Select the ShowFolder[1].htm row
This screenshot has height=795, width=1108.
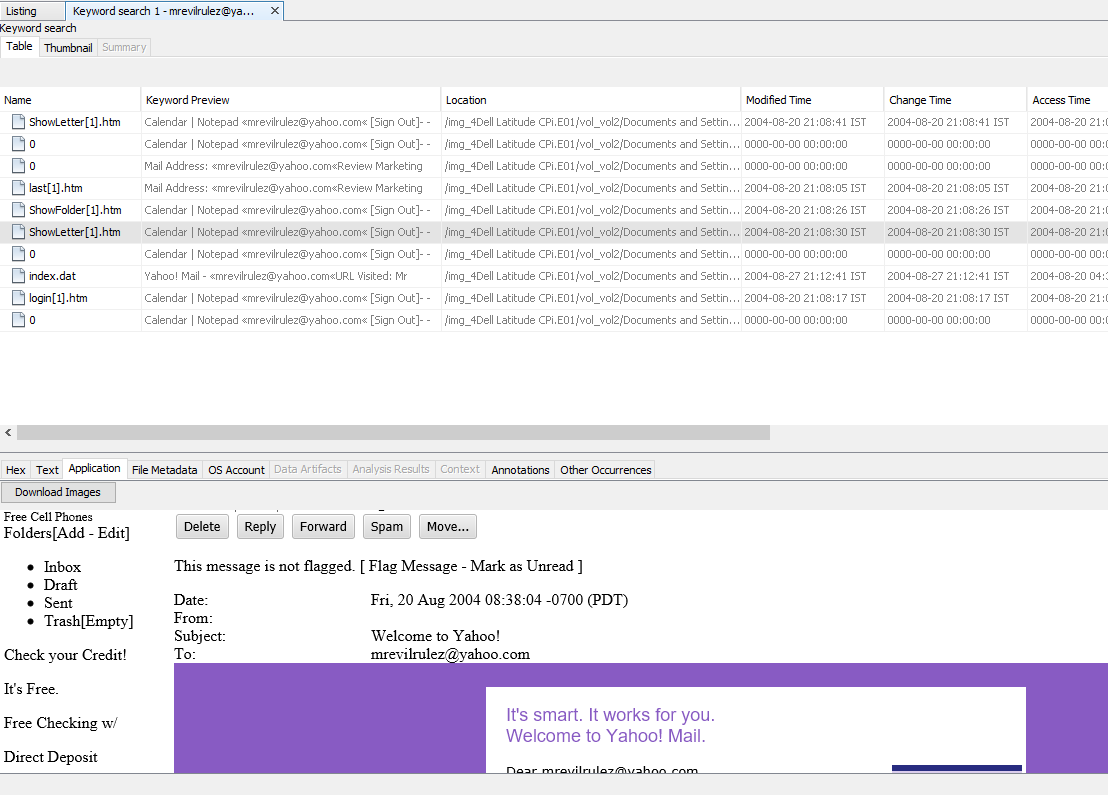coord(554,210)
